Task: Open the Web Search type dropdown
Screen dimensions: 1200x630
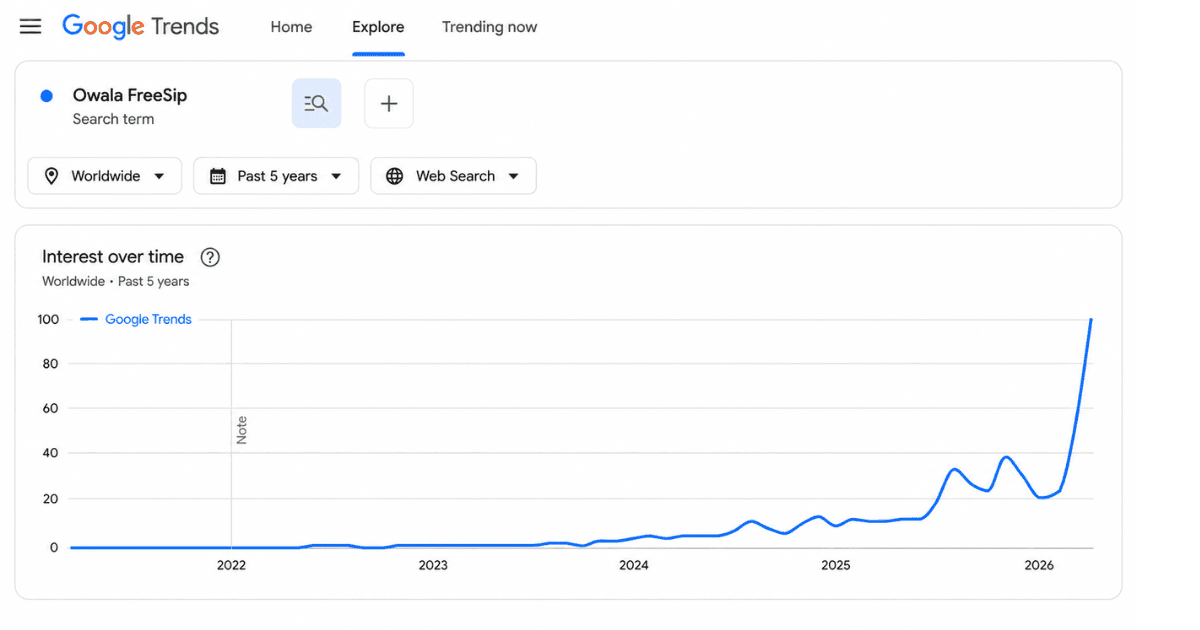Action: pos(453,176)
